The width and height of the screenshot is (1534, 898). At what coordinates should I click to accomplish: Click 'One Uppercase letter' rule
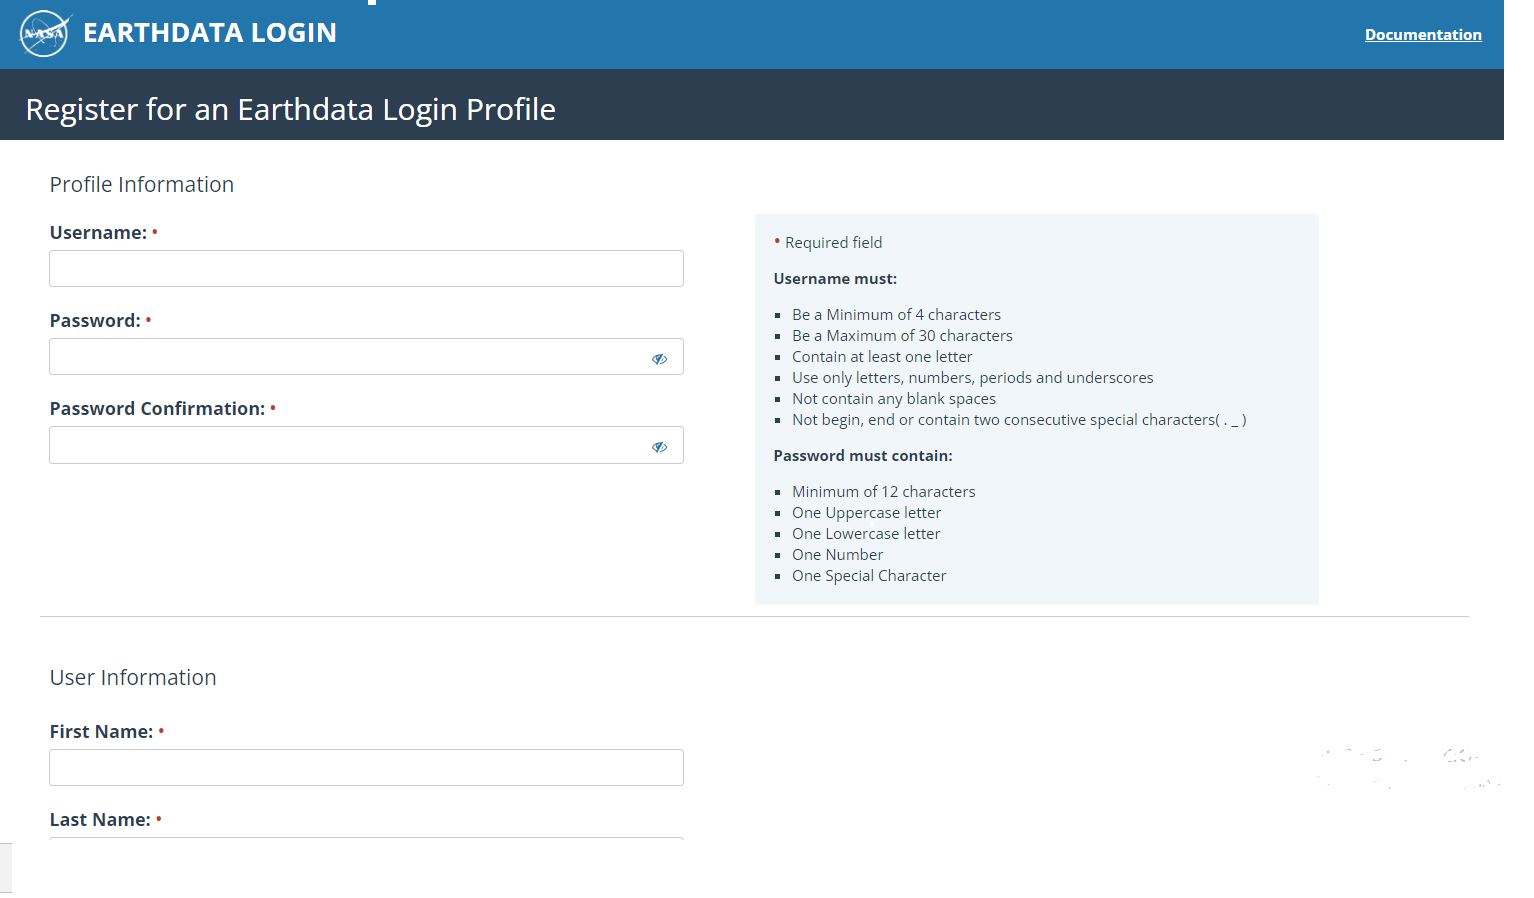867,513
